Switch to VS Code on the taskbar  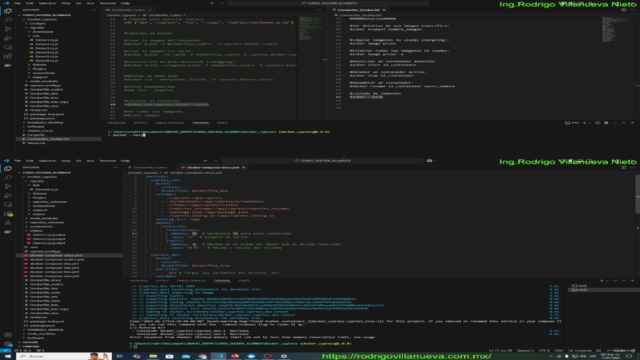click(x=219, y=356)
